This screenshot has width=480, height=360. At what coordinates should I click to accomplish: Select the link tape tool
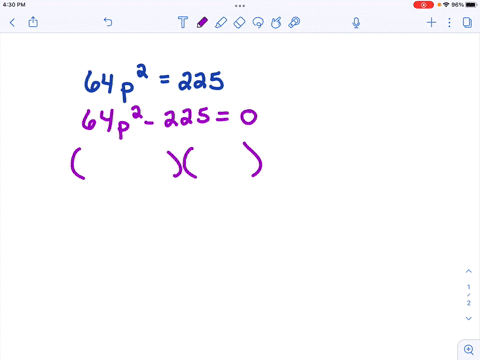(294, 22)
